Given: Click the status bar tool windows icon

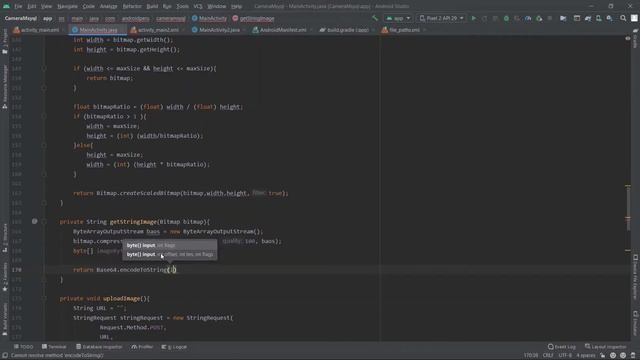Looking at the screenshot, I should 5,356.
